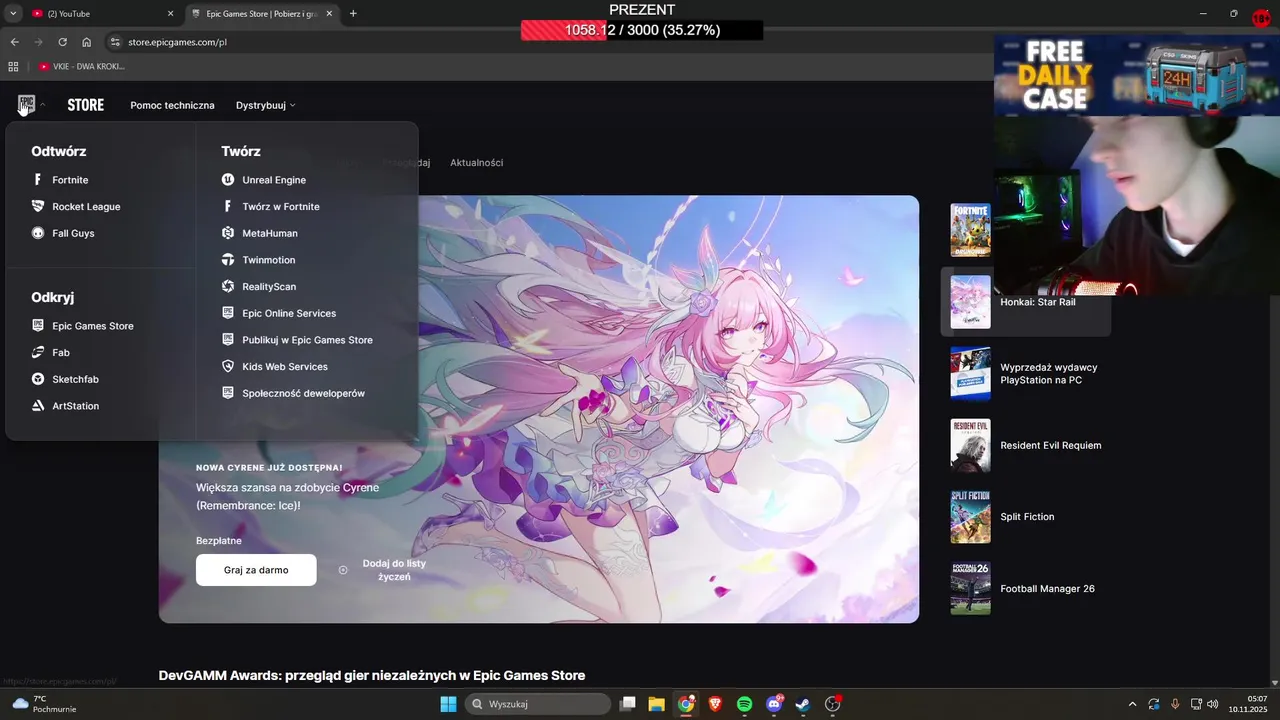Open the Unreal Engine text link
1280x720 pixels.
274,180
